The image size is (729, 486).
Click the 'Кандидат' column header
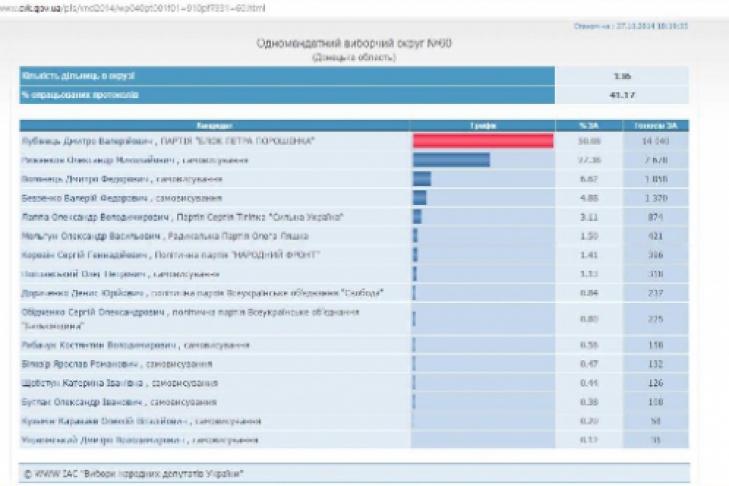[x=214, y=125]
